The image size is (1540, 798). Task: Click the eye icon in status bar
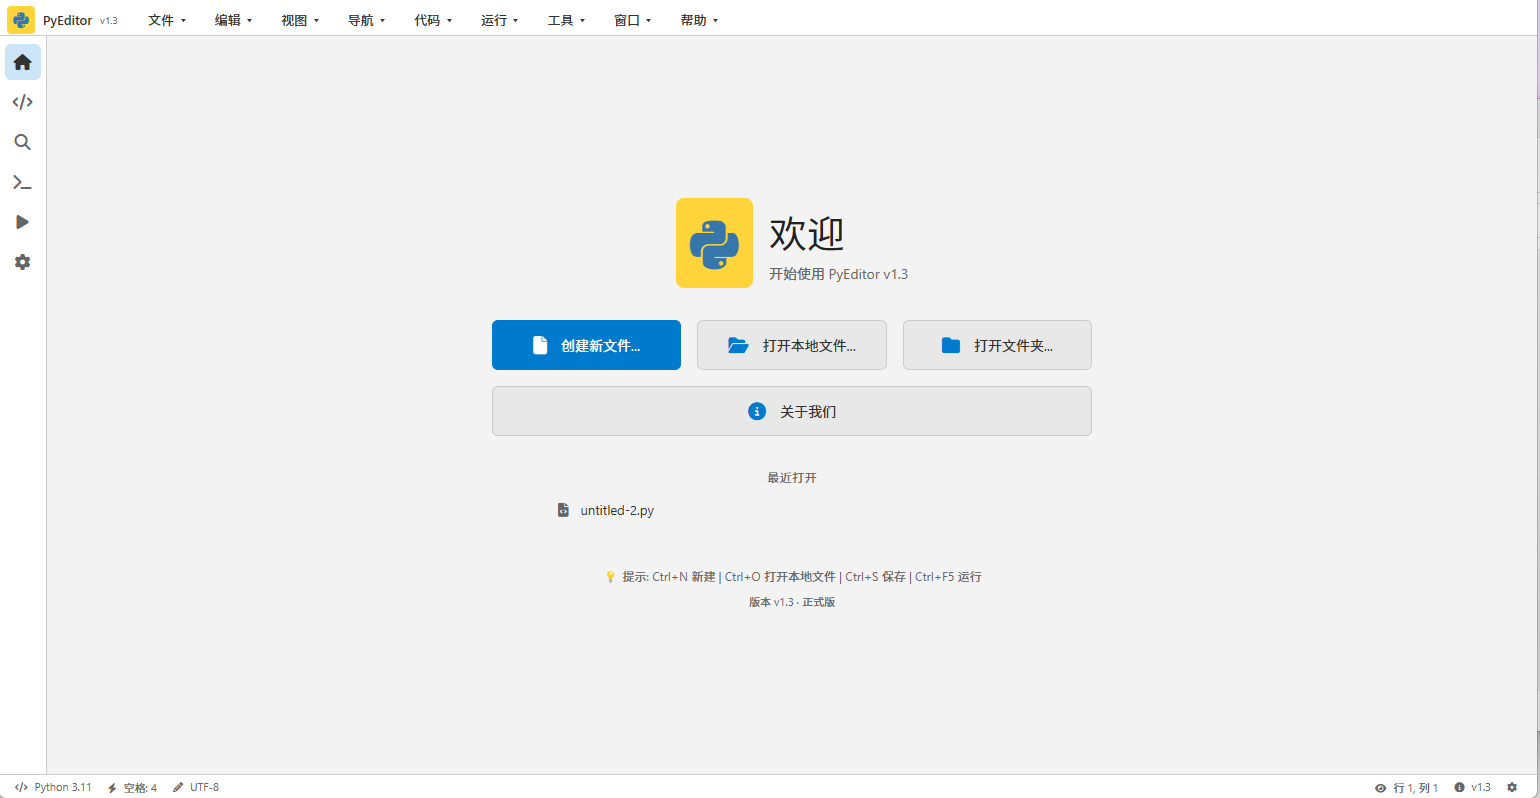[1381, 788]
